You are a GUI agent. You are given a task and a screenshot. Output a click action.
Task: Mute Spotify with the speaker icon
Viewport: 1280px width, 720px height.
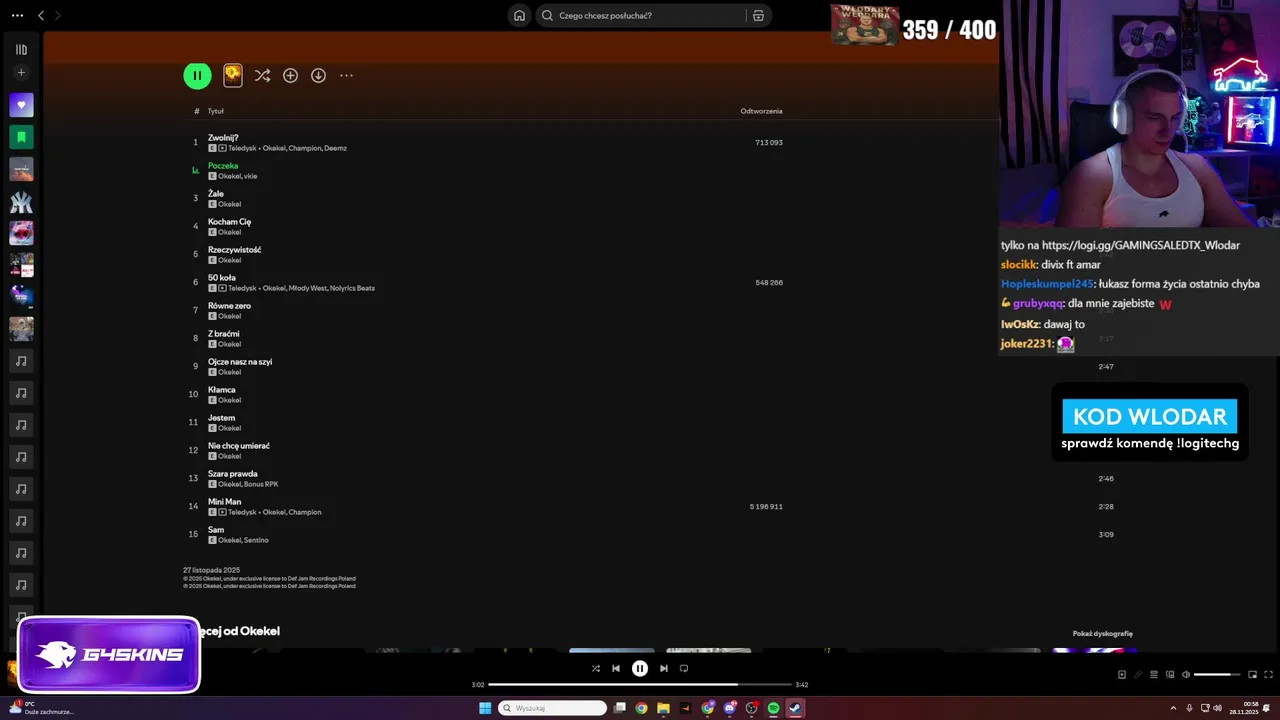[x=1186, y=674]
